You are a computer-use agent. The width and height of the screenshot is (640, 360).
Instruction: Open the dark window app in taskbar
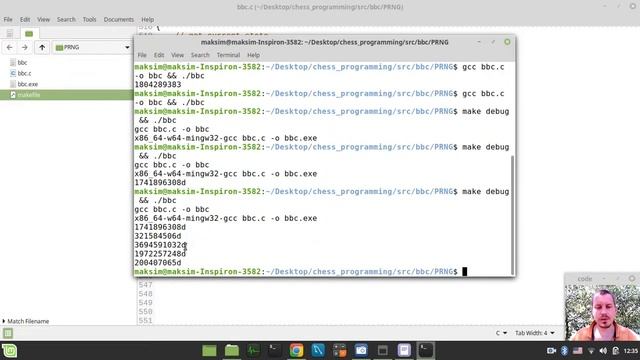coord(382,351)
